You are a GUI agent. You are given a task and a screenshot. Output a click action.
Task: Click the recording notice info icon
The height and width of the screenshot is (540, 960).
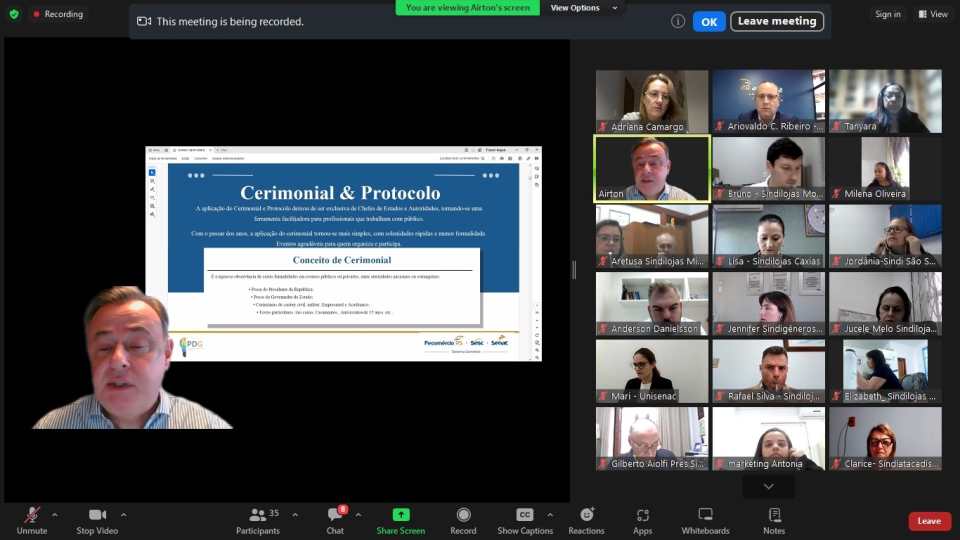click(x=678, y=21)
